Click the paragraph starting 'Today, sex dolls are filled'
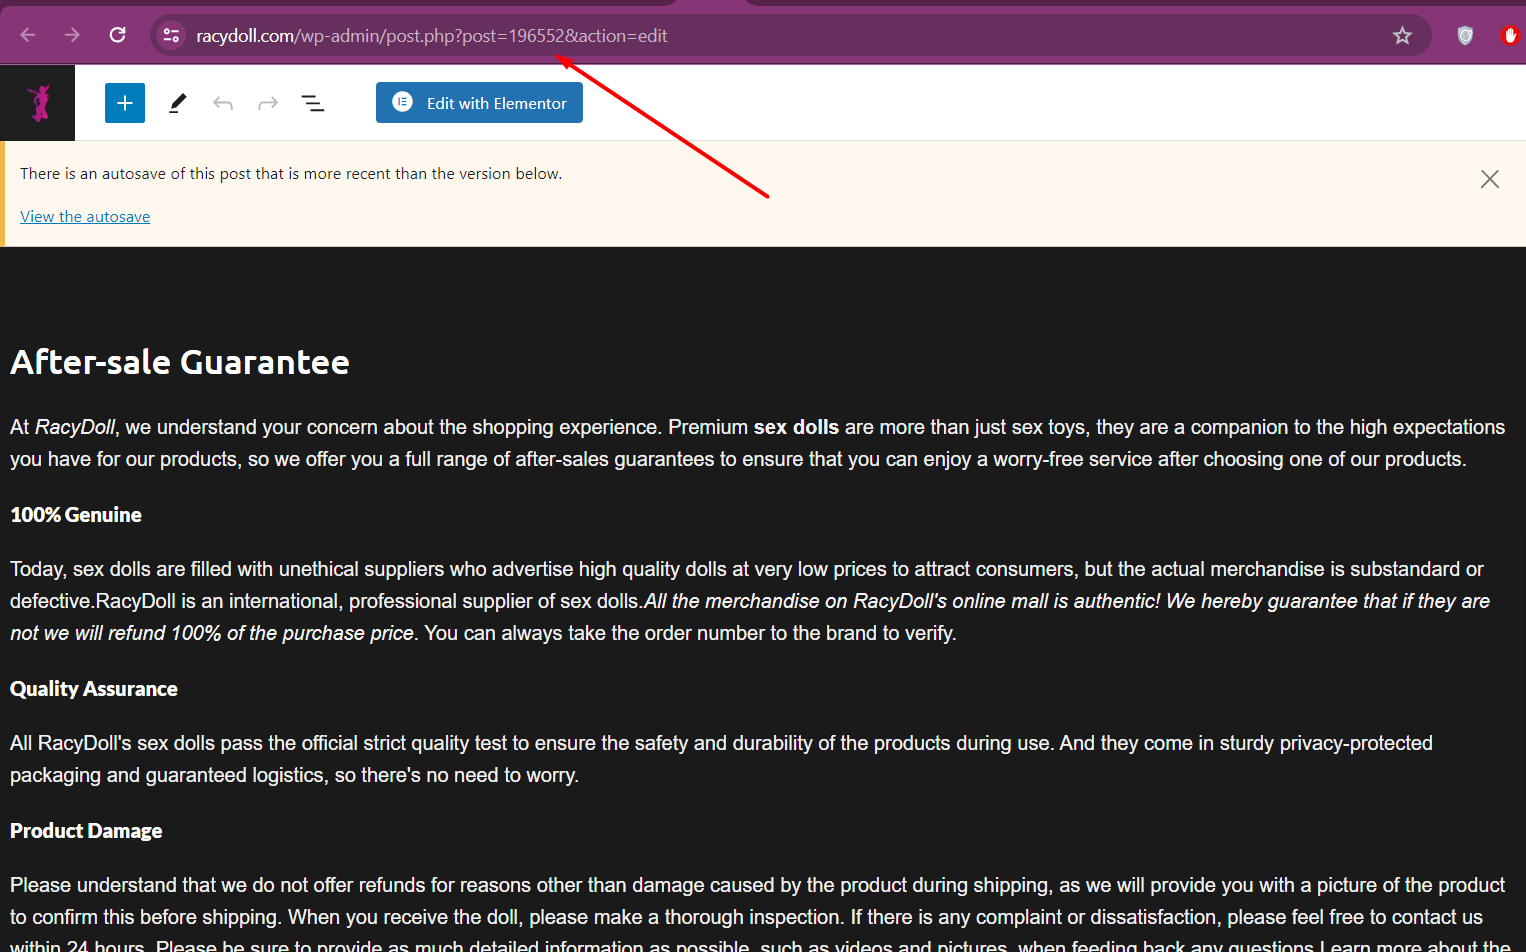Image resolution: width=1526 pixels, height=952 pixels. click(x=750, y=601)
